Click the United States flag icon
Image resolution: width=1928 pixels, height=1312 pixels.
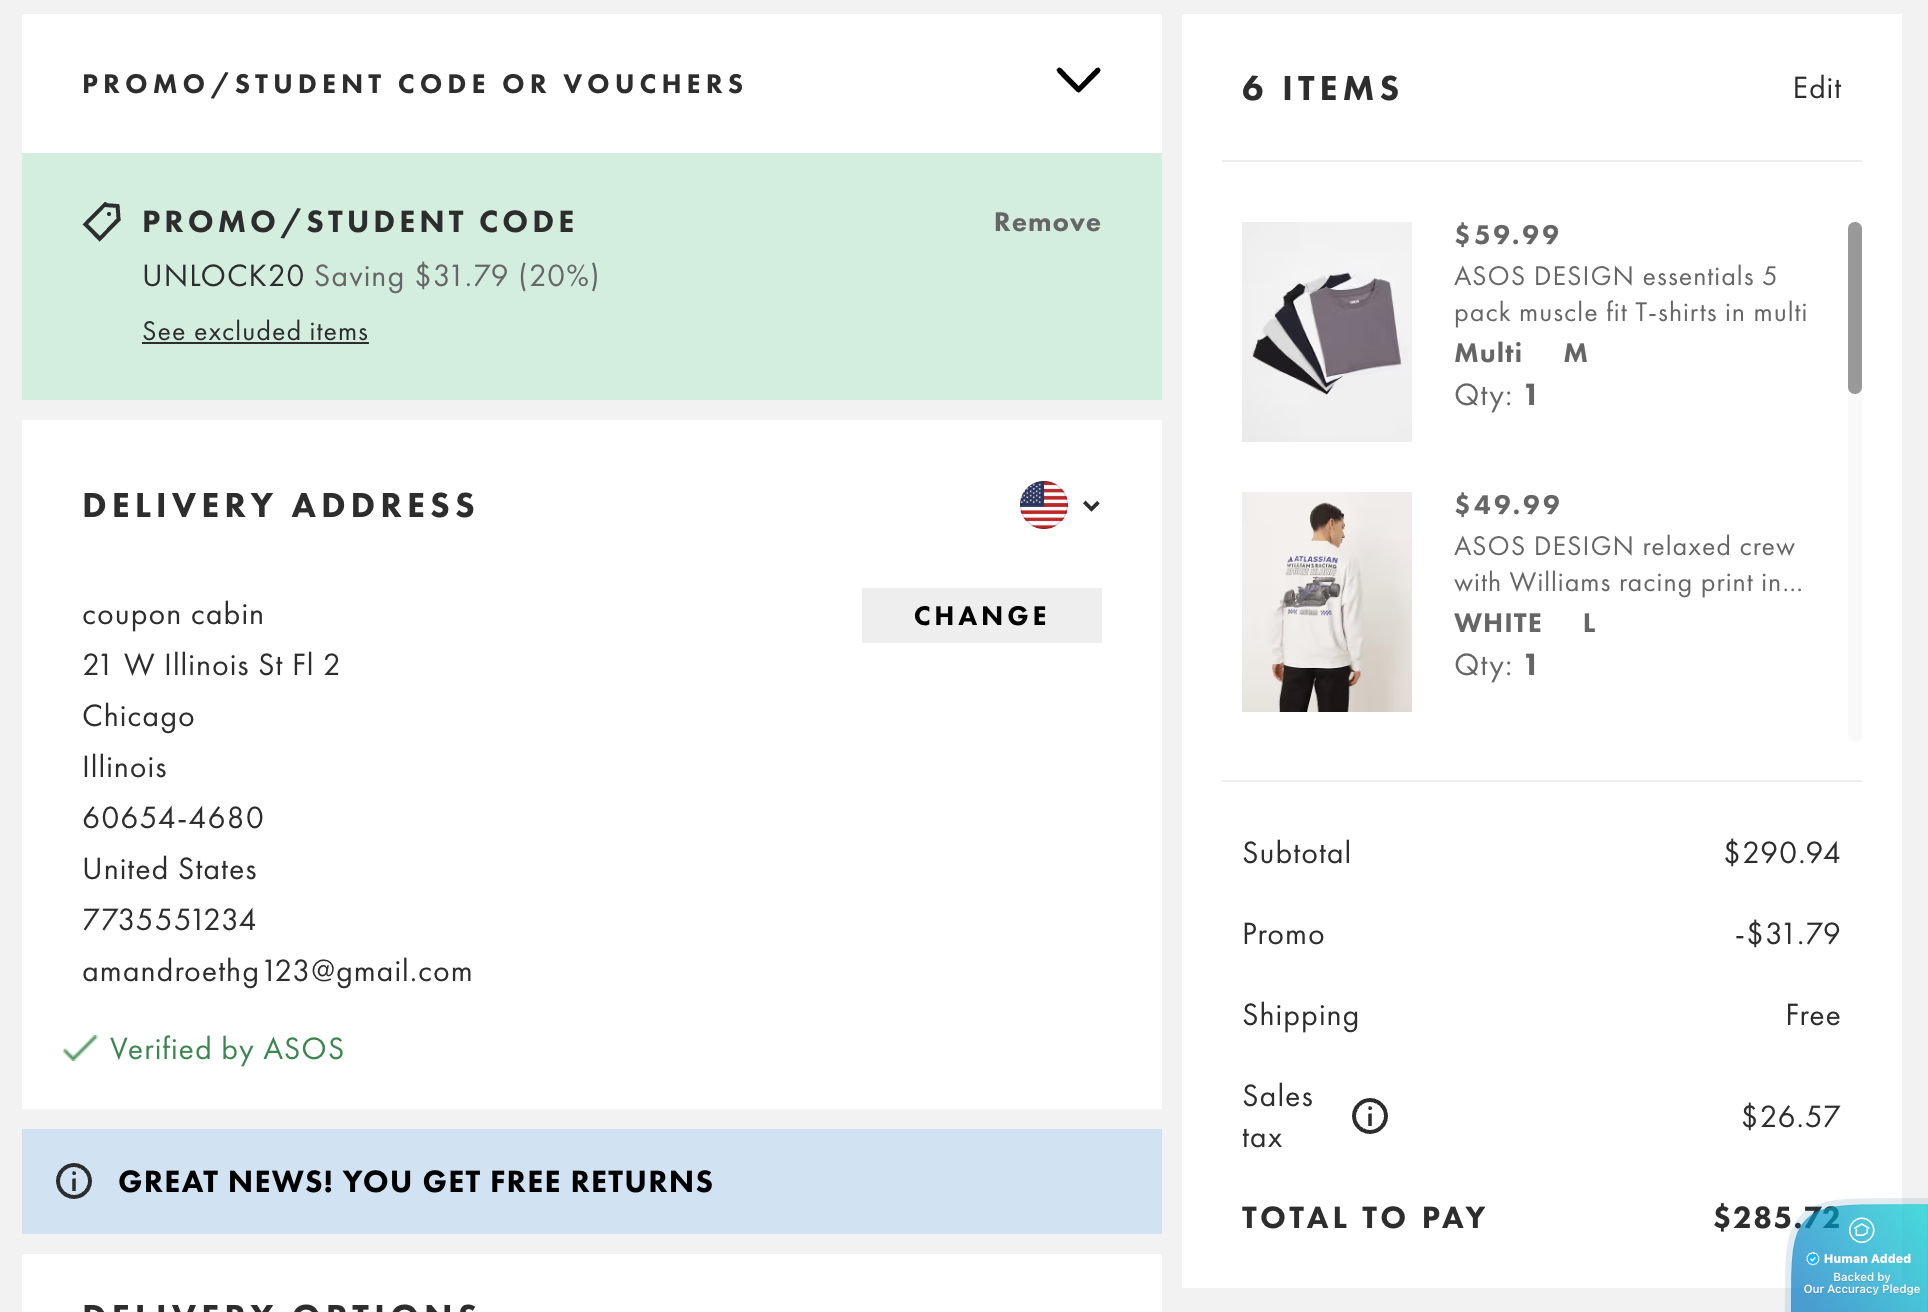(x=1043, y=505)
